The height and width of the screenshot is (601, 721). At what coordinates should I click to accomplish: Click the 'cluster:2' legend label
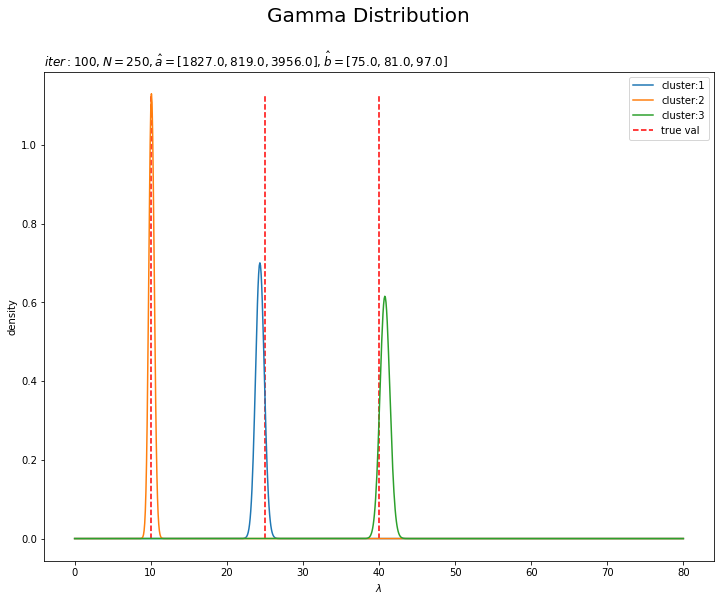(682, 100)
